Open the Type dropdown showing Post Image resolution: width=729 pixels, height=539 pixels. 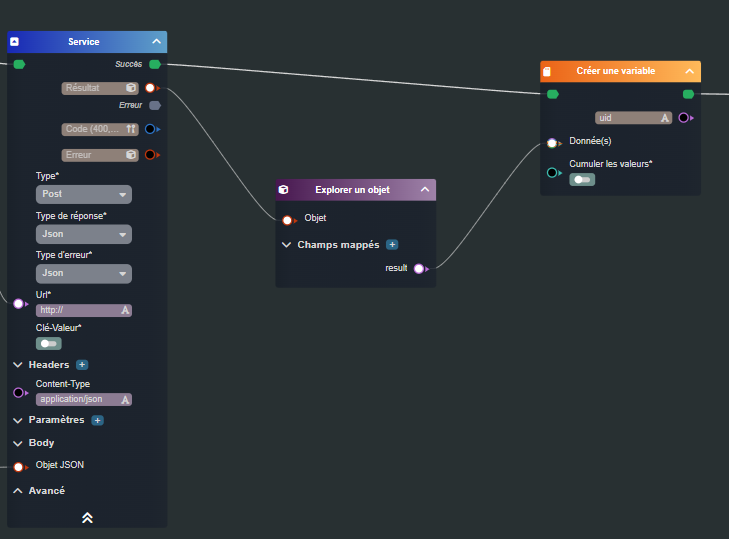84,194
